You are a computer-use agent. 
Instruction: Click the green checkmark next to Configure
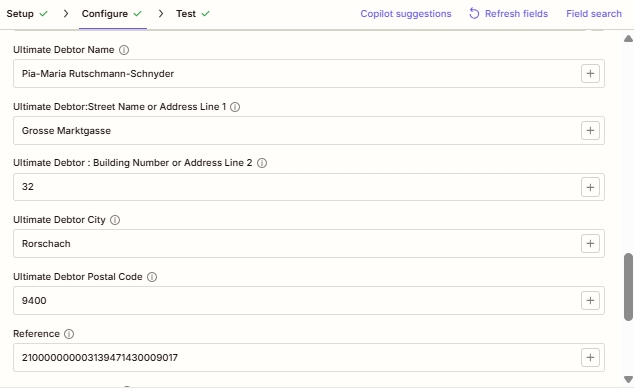tap(137, 14)
